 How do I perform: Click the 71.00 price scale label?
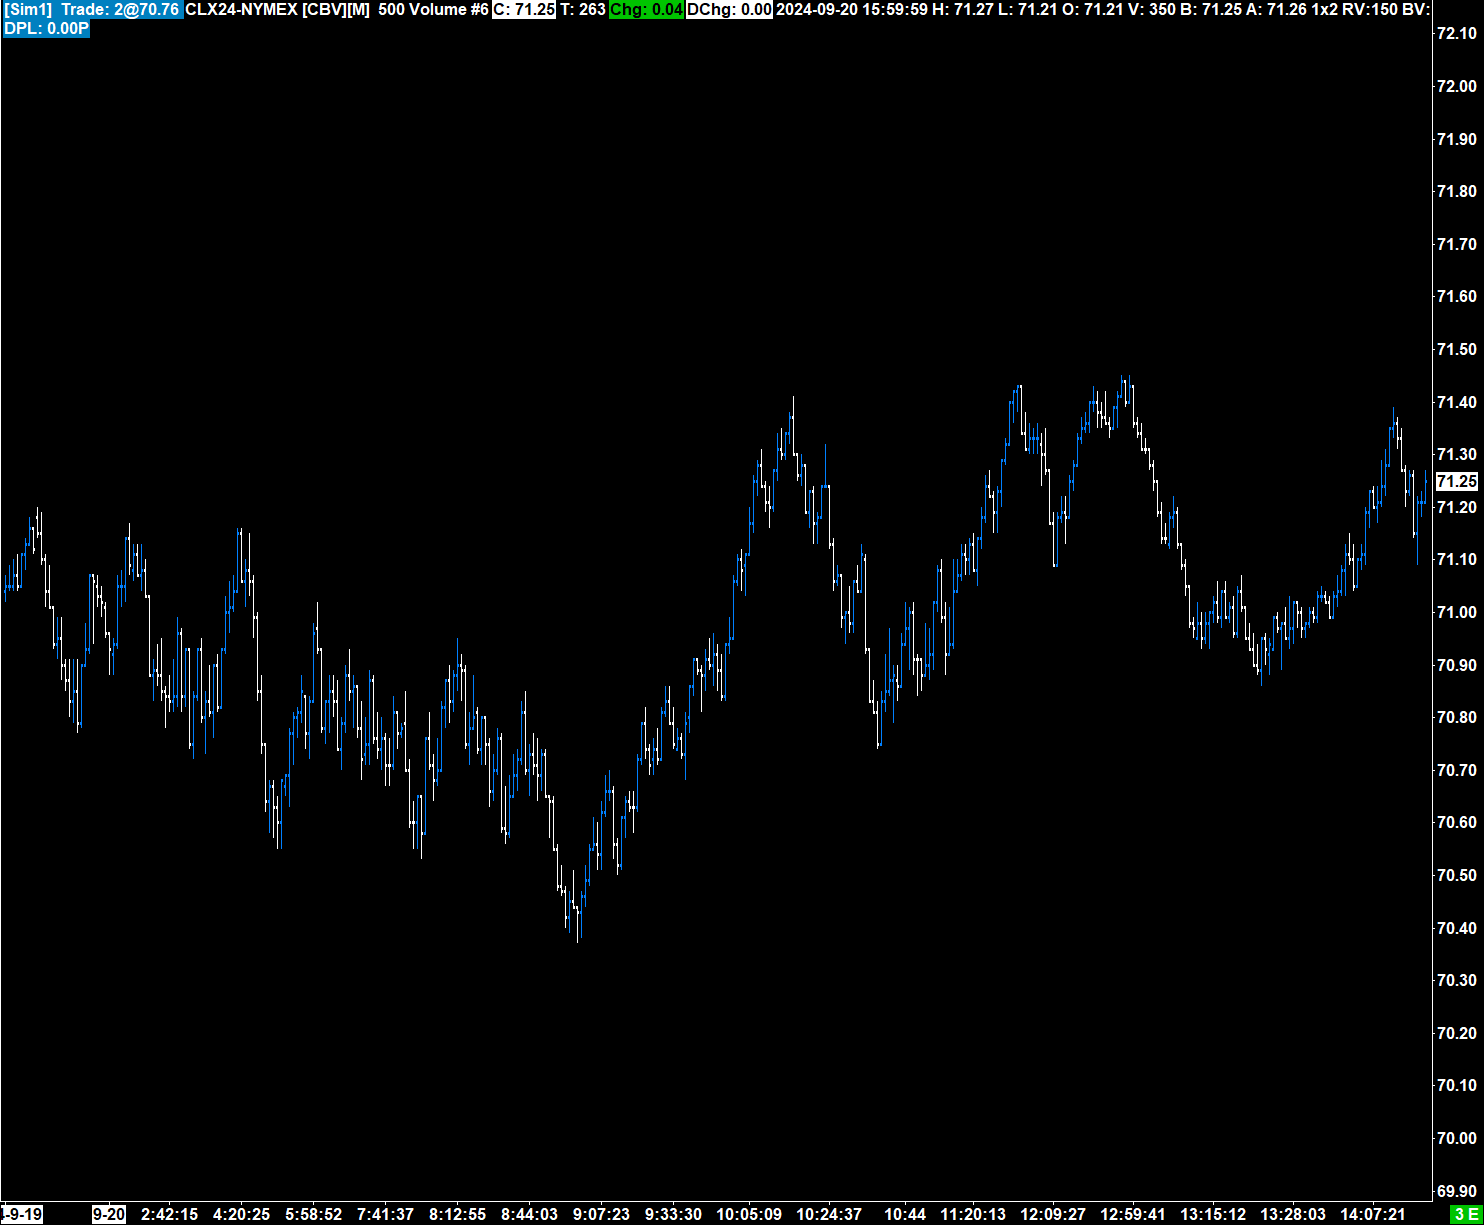(1456, 612)
